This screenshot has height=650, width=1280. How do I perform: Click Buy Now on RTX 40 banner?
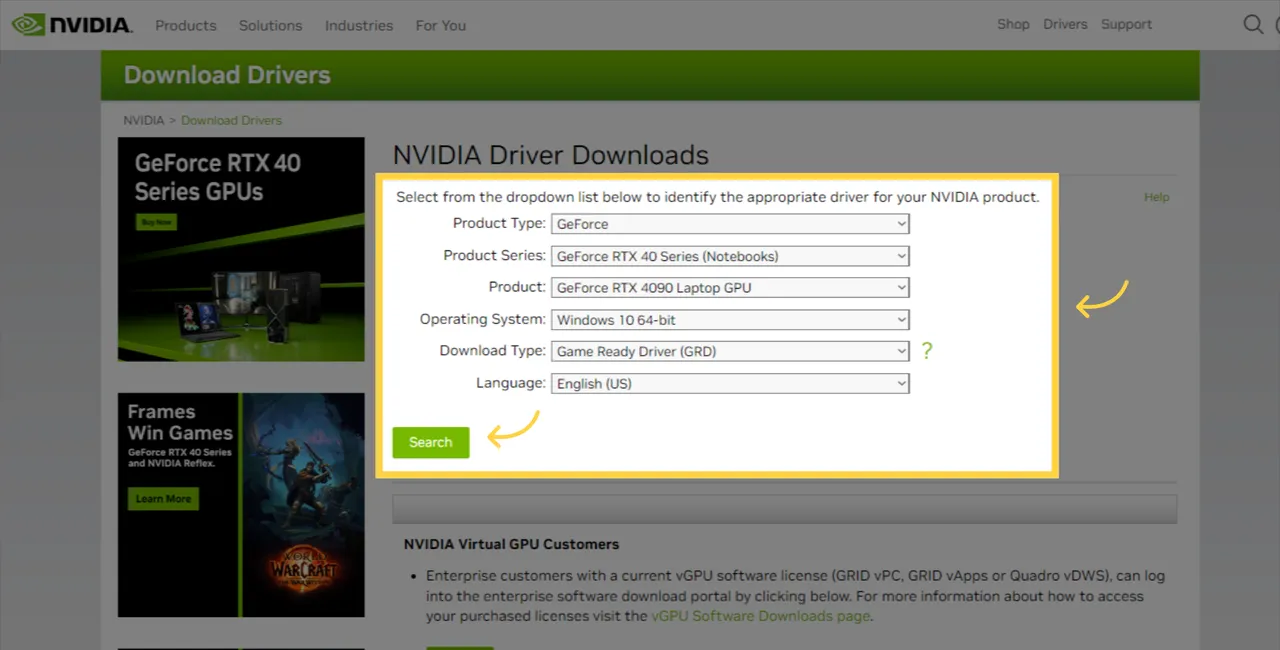[156, 222]
